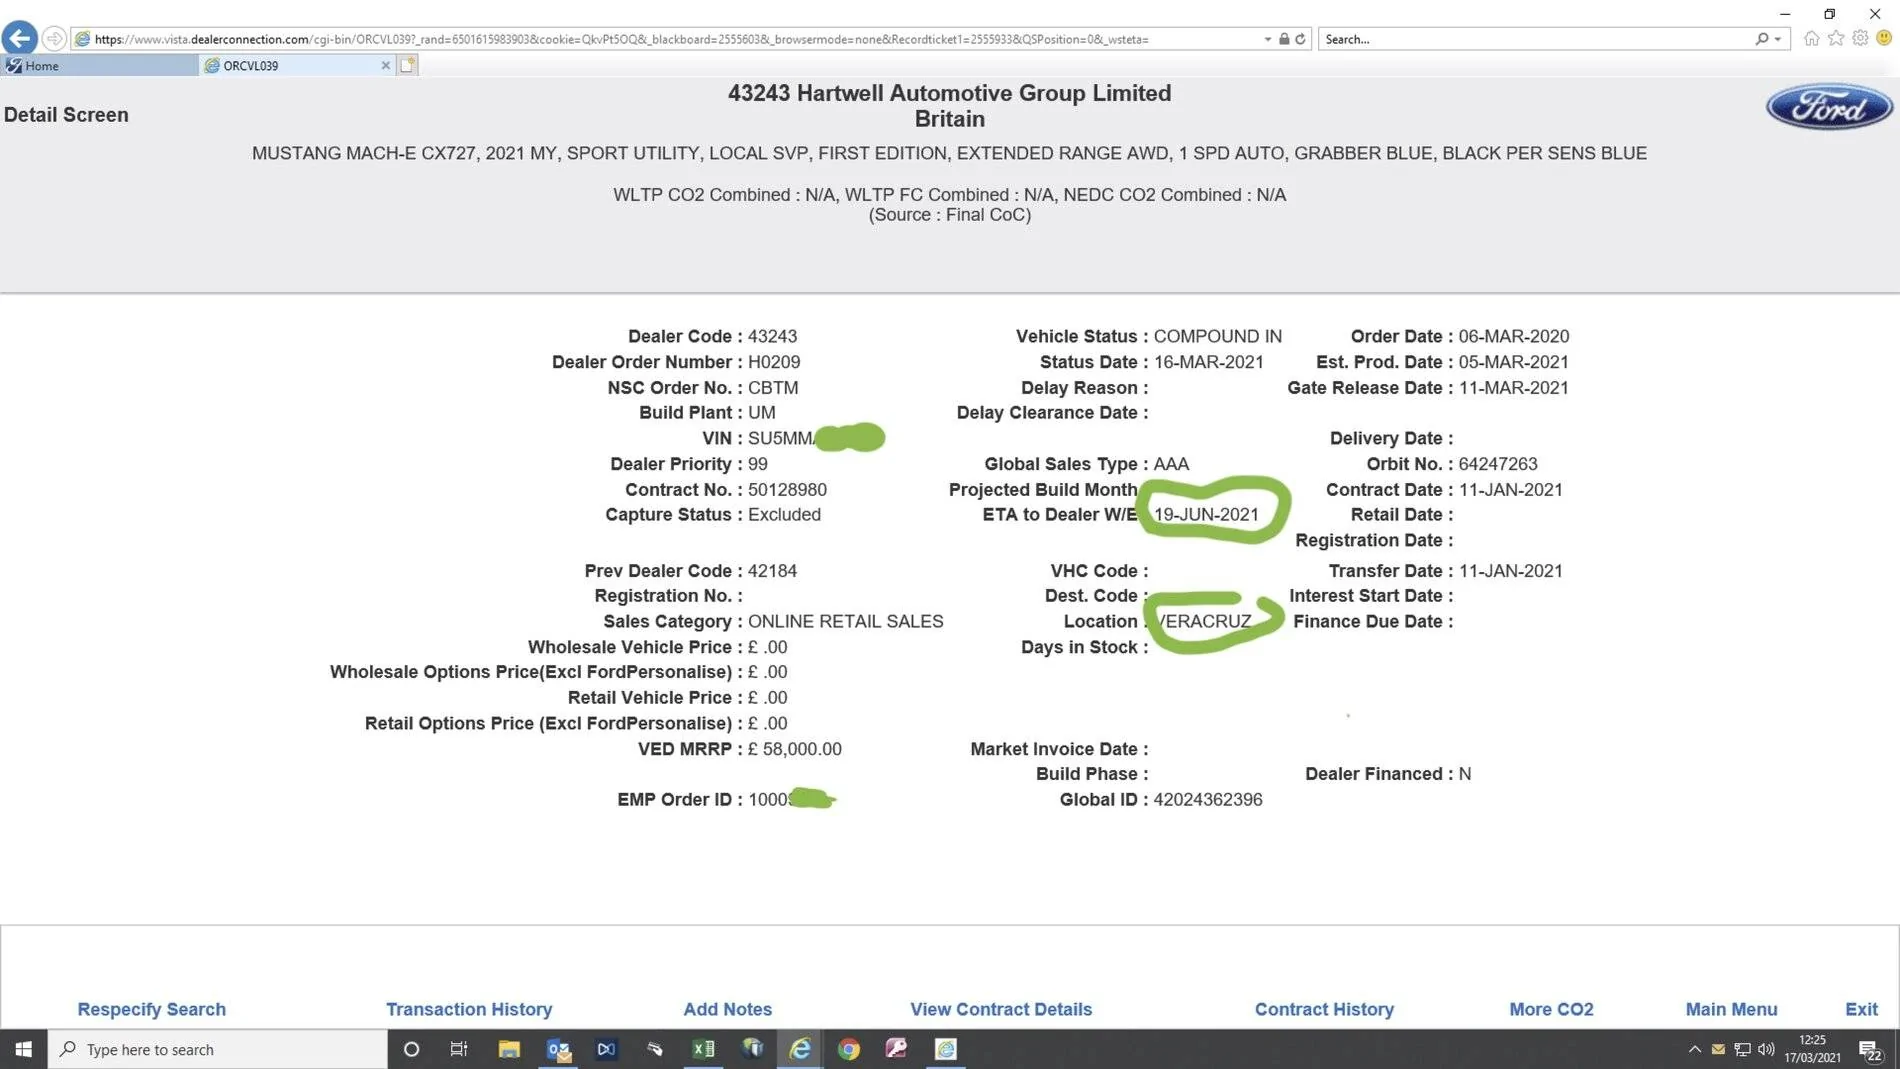1900x1069 pixels.
Task: Open the last IE page icon on taskbar
Action: point(946,1049)
